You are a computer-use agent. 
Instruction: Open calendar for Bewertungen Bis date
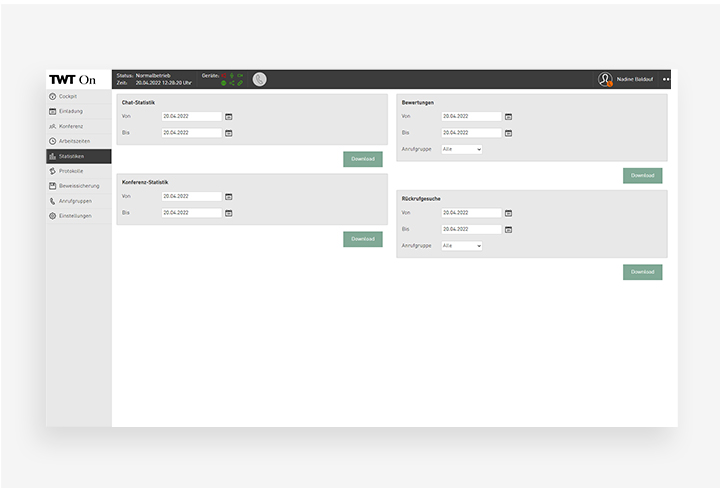click(x=508, y=133)
